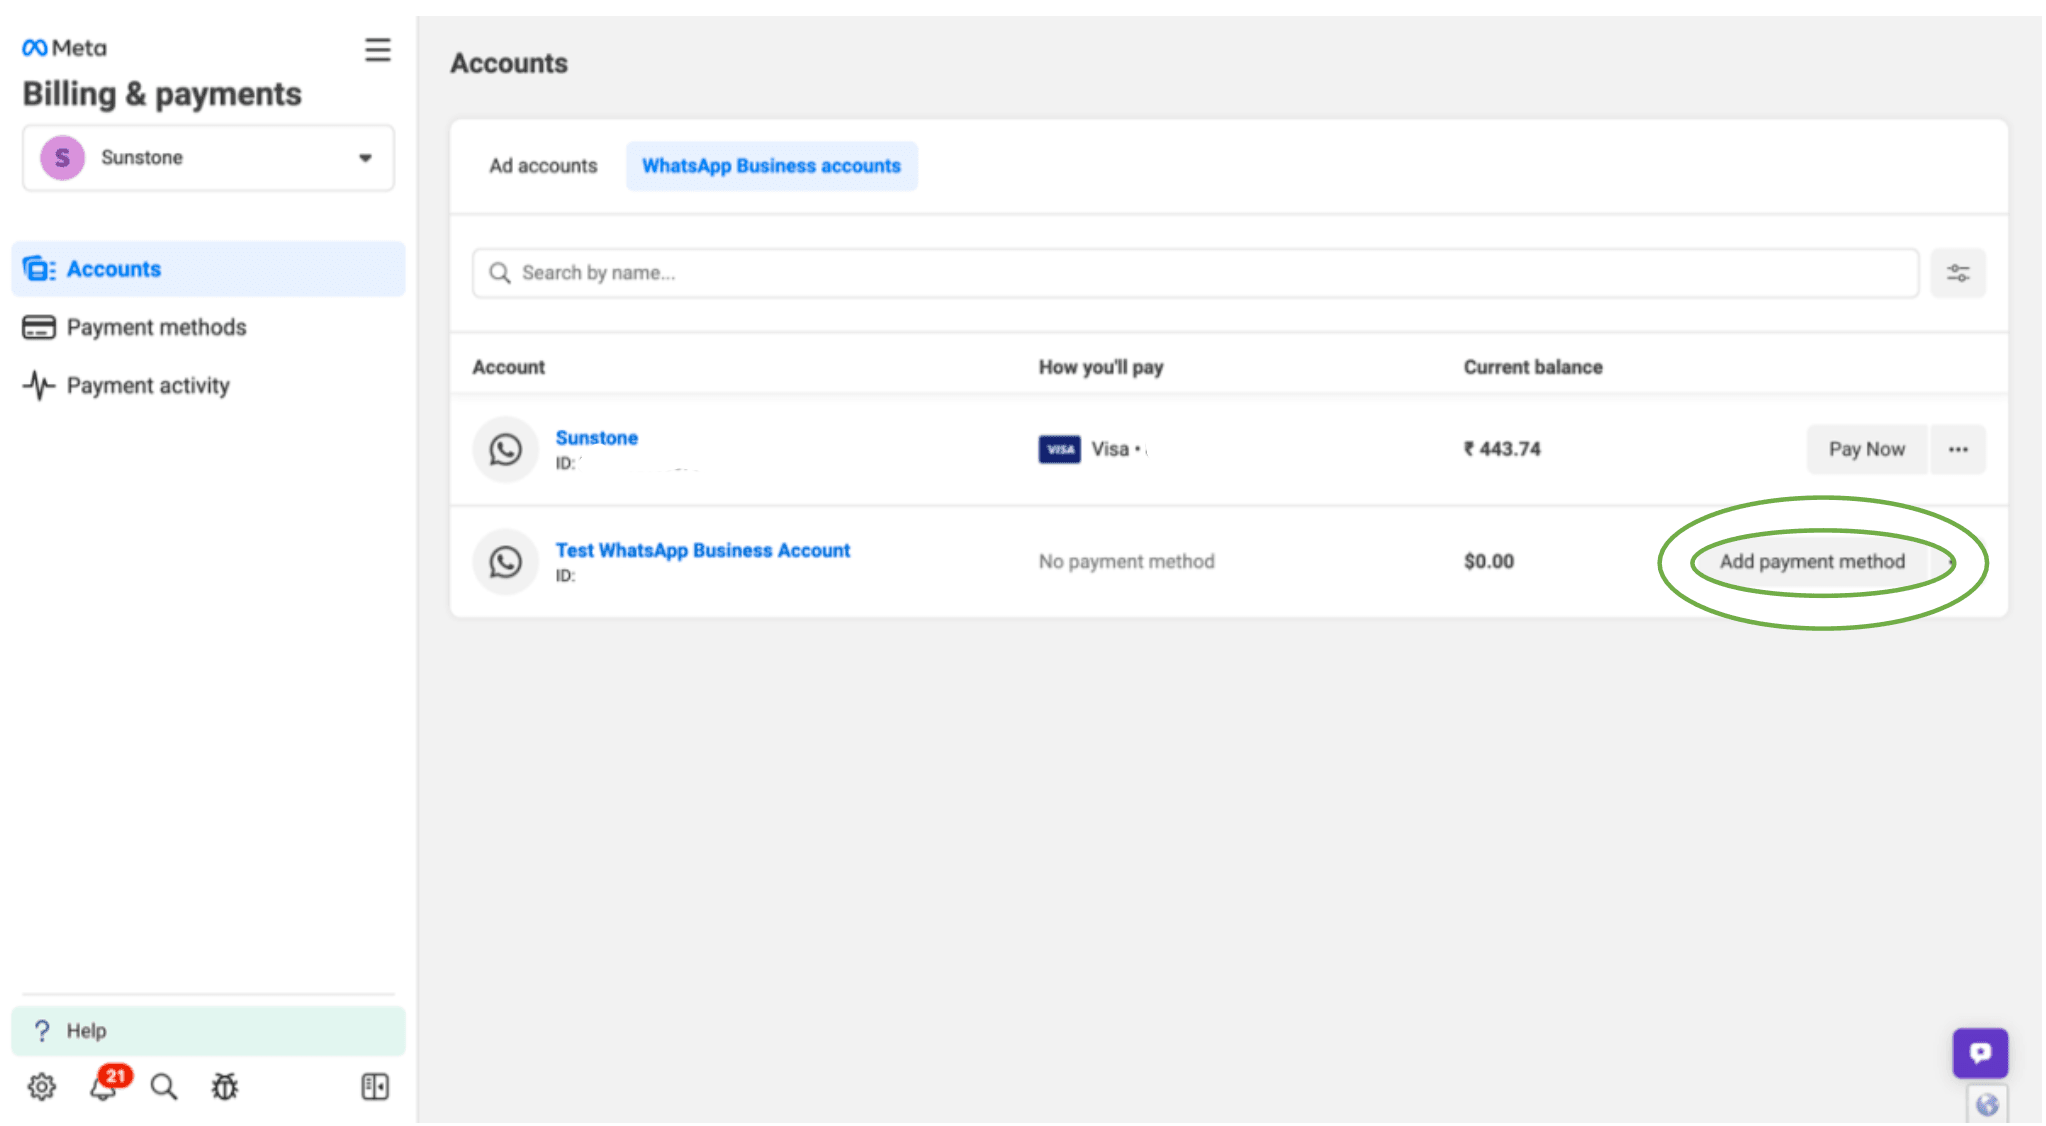The image size is (2046, 1126).
Task: Click the purple S Sunstone avatar
Action: [x=62, y=158]
